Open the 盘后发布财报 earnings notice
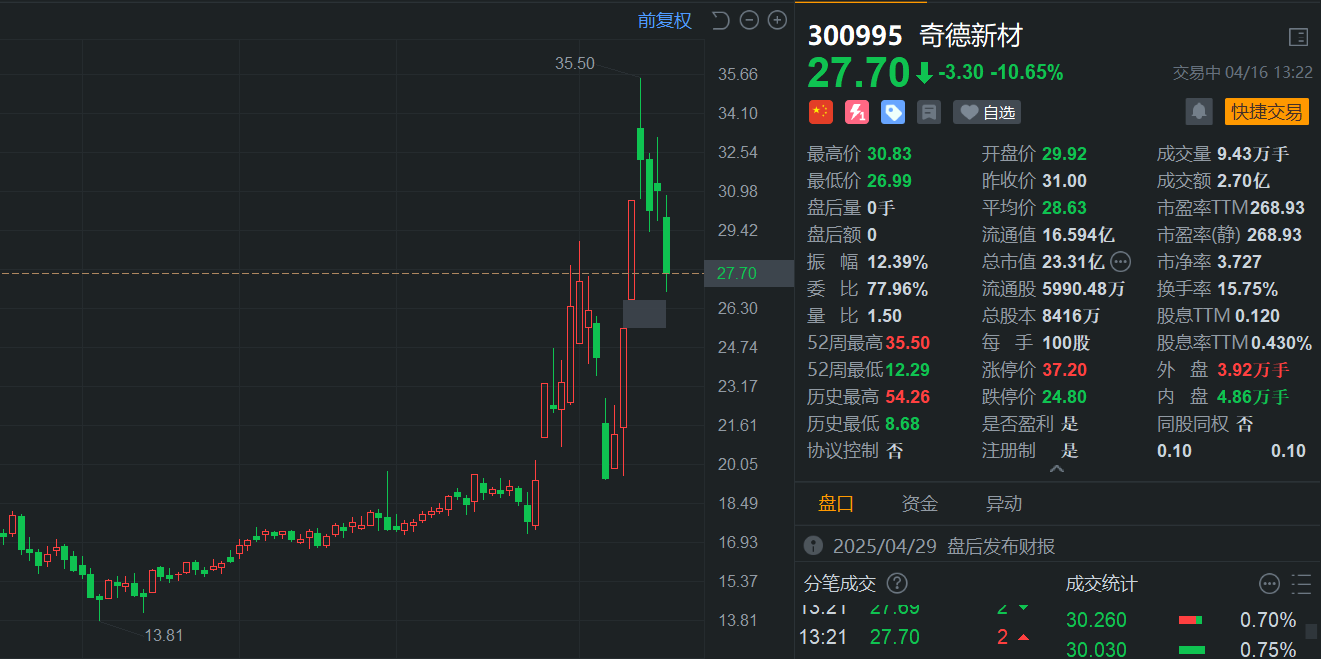Viewport: 1321px width, 659px height. pyautogui.click(x=1000, y=546)
